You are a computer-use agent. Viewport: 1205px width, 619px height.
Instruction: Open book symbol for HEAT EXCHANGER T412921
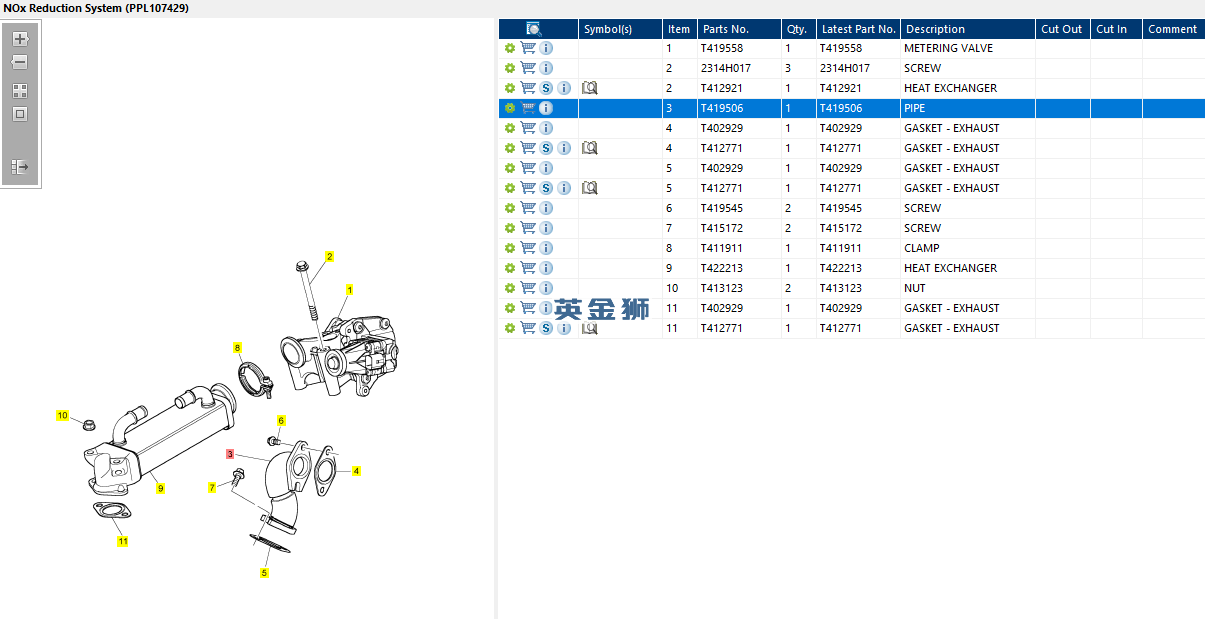tap(589, 88)
